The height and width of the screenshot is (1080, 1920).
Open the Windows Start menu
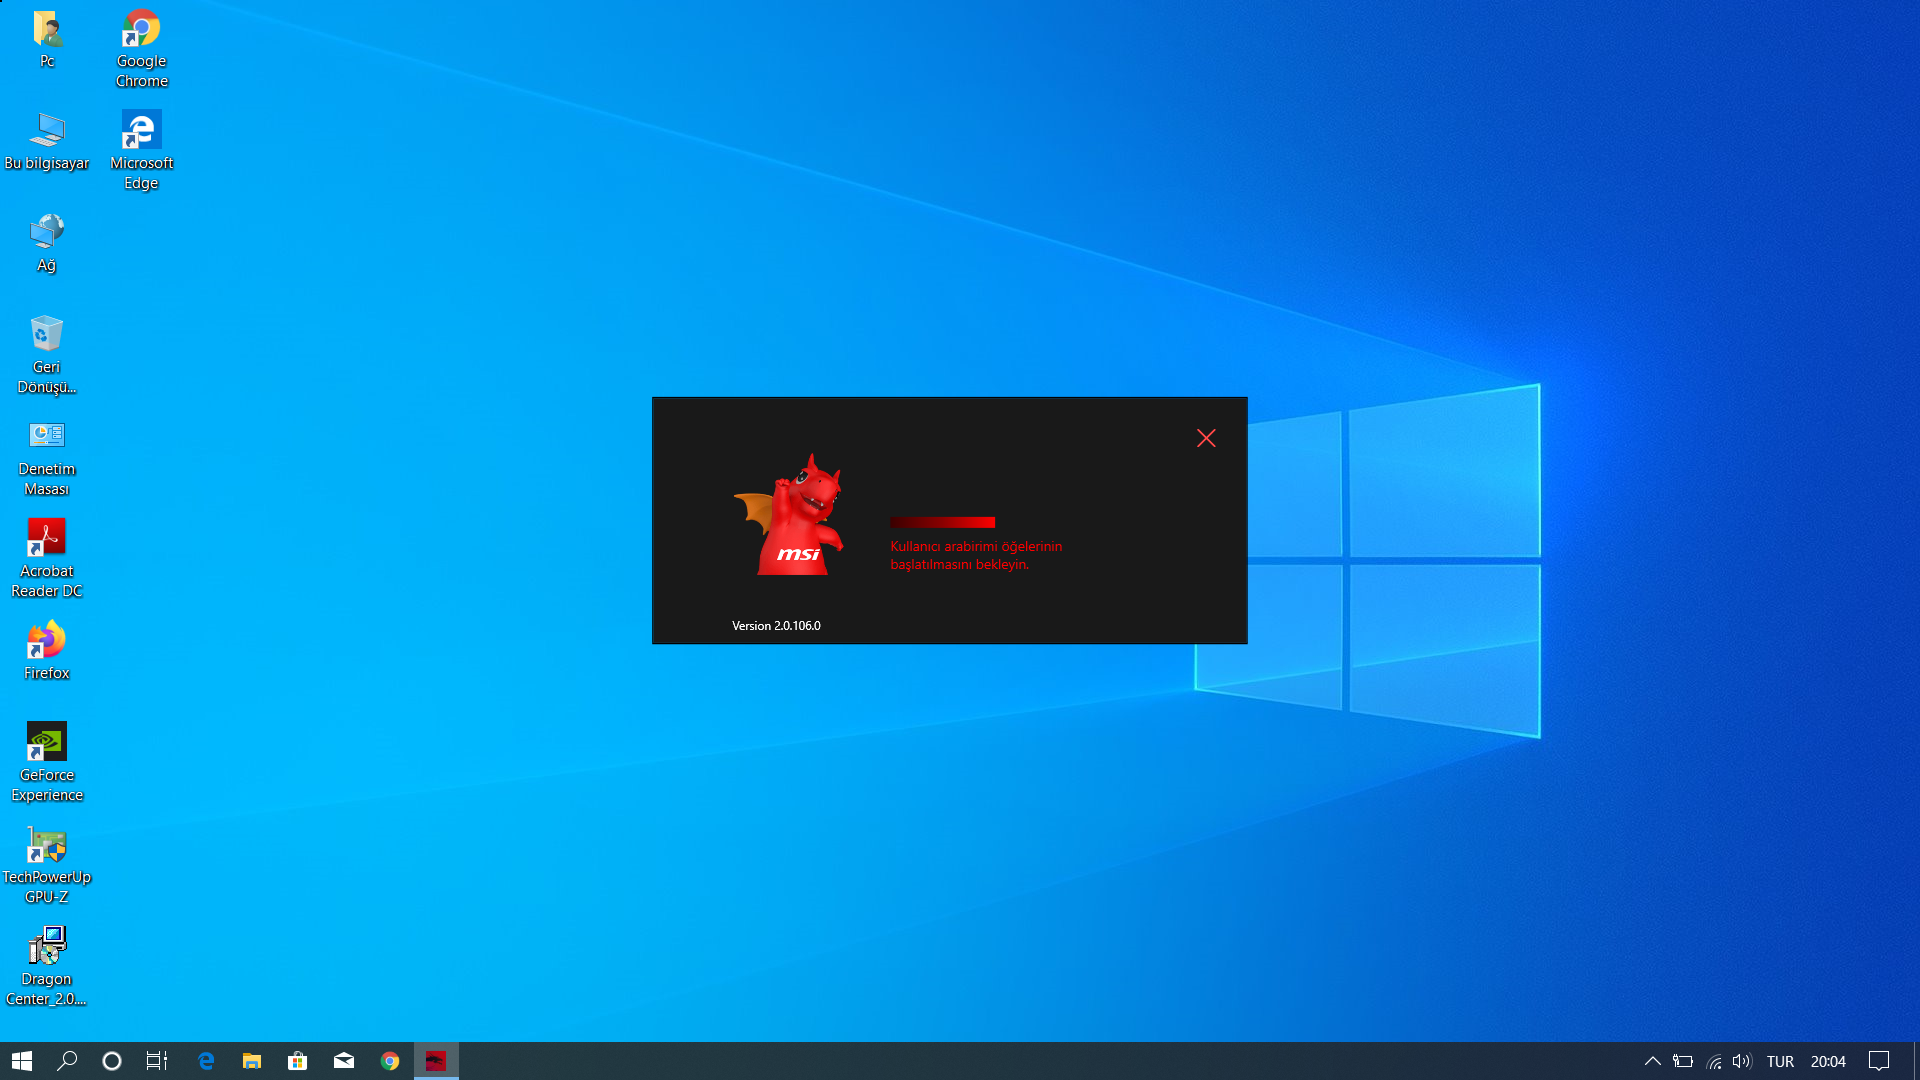click(22, 1061)
